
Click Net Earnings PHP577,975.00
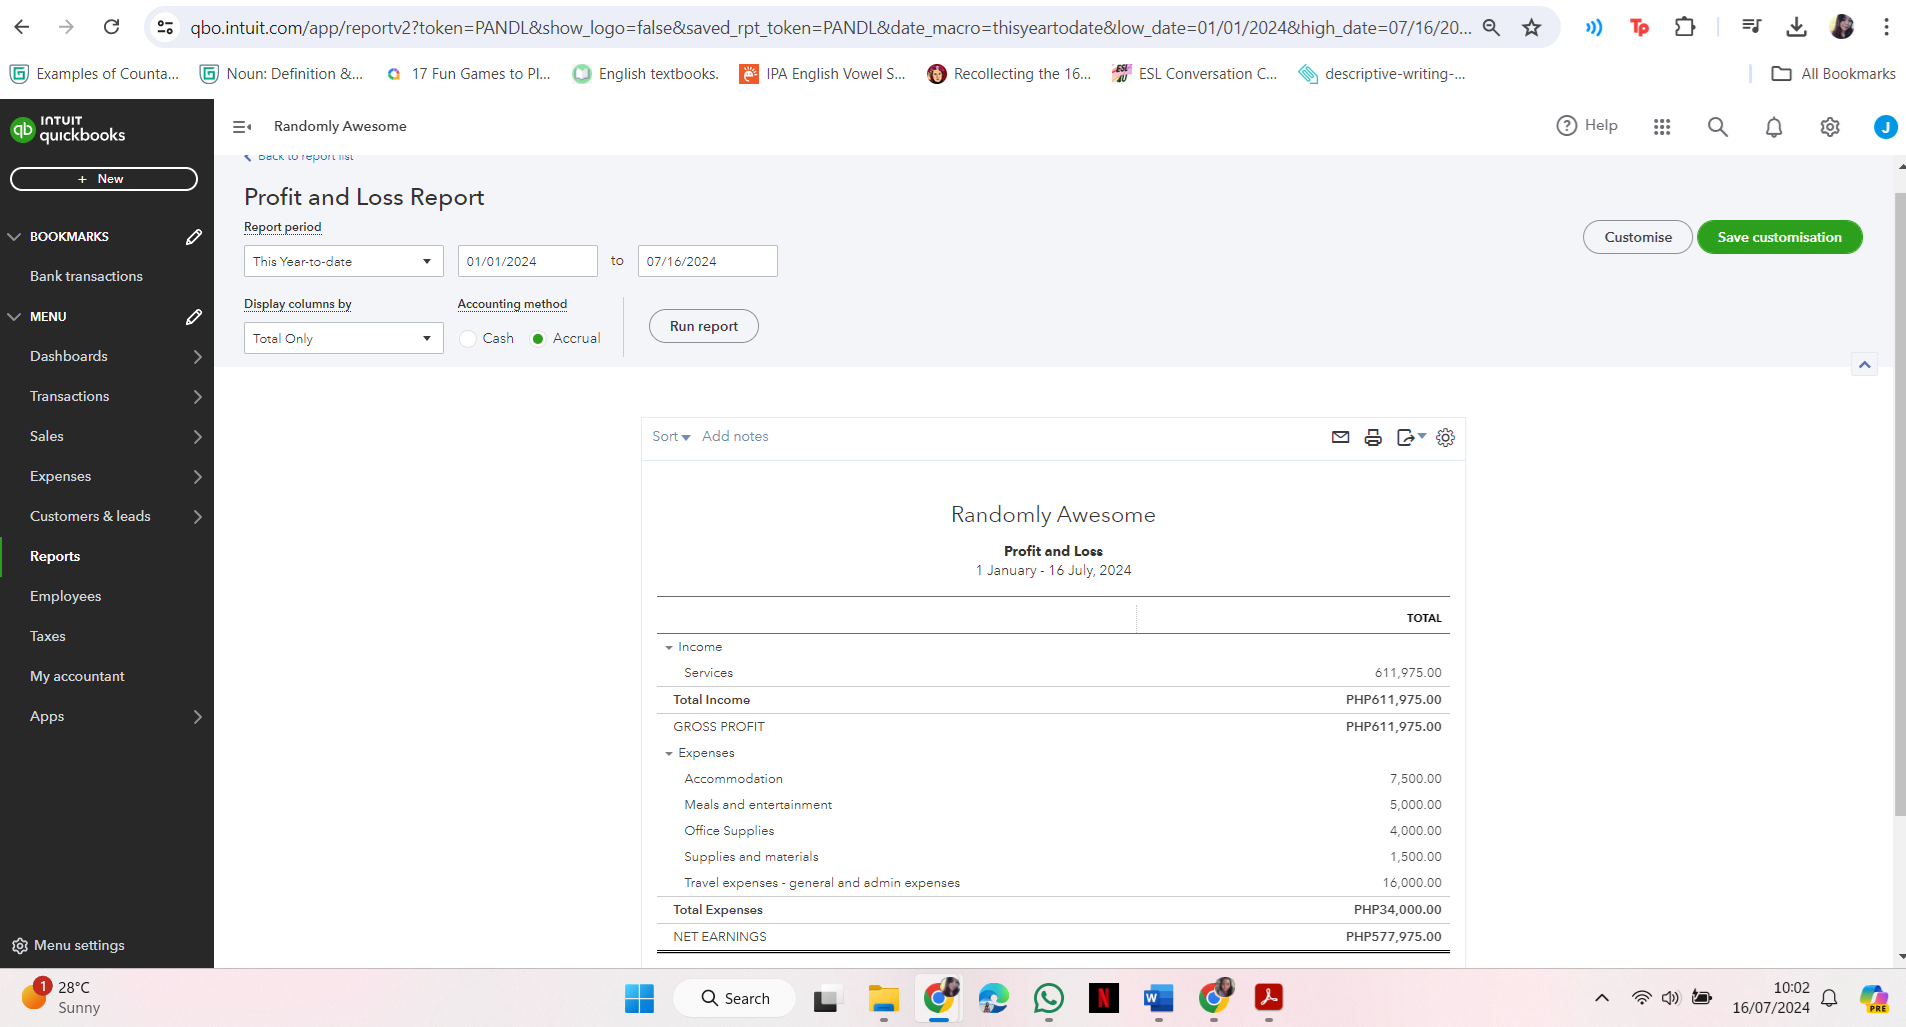(x=1394, y=938)
